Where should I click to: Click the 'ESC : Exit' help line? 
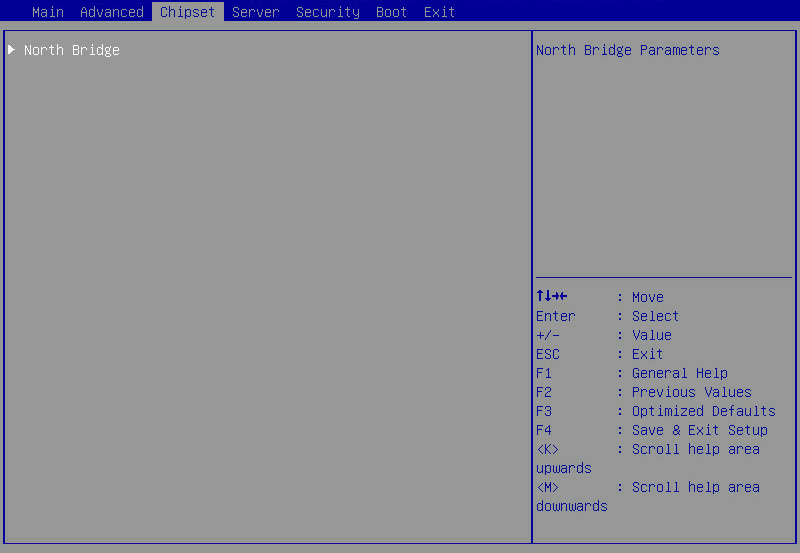click(x=599, y=354)
